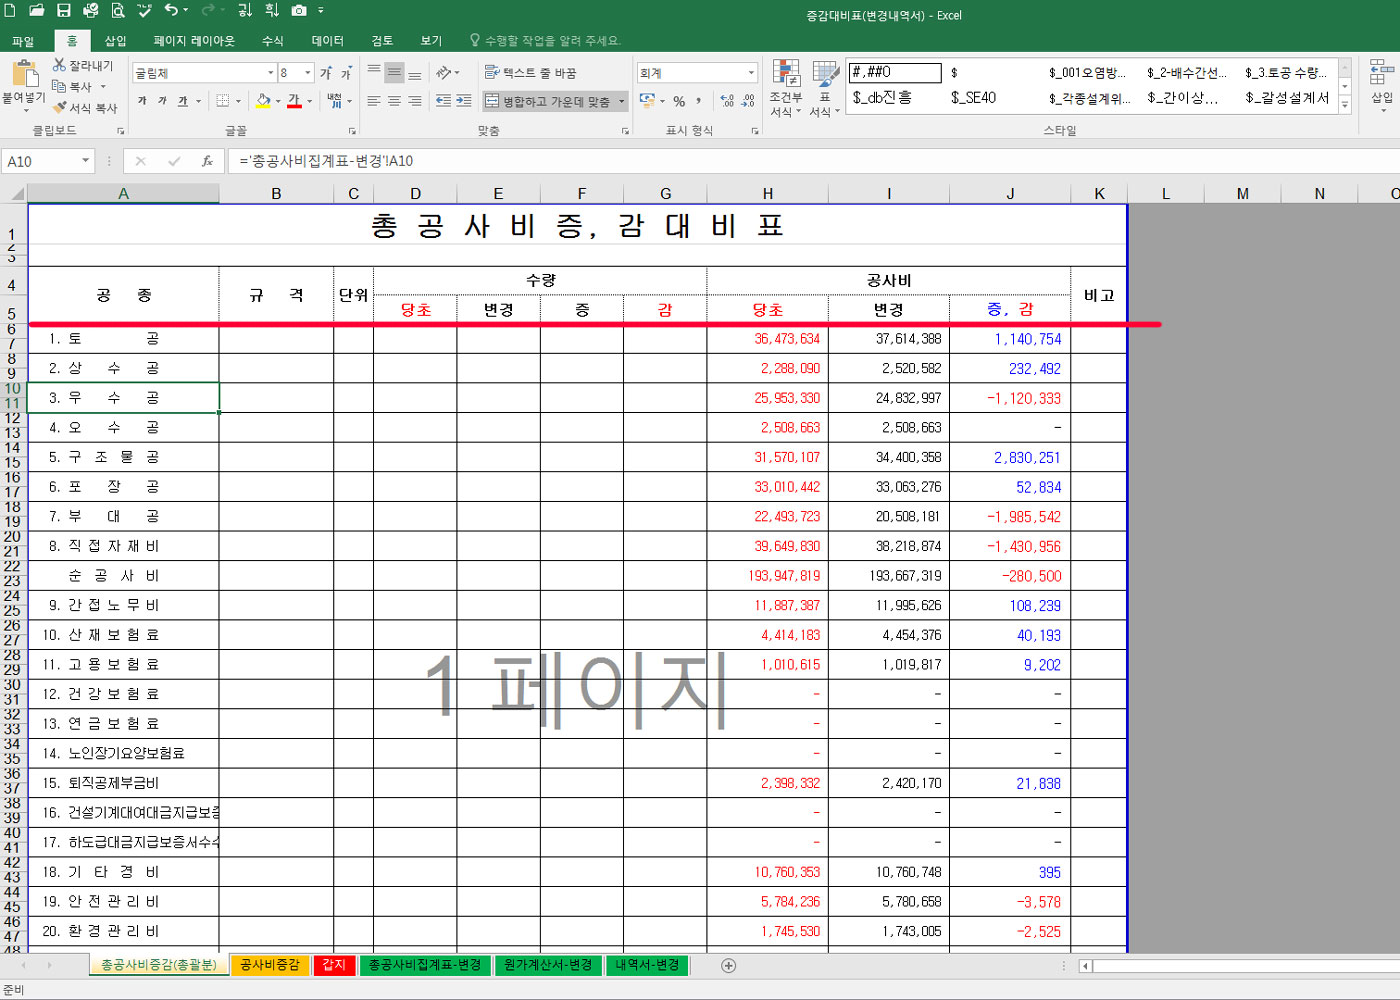Switch to the 페이지 레이아웃 ribbon tab
The width and height of the screenshot is (1400, 1000).
[x=194, y=41]
